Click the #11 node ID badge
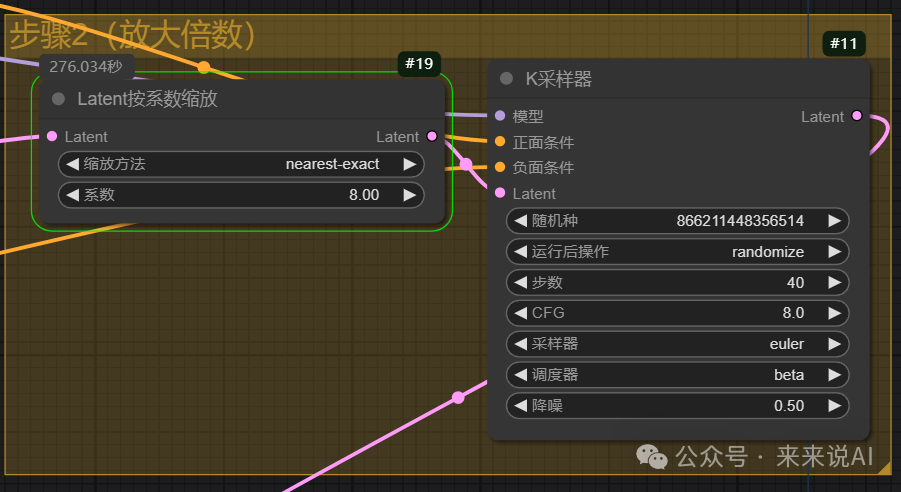This screenshot has width=901, height=492. (844, 44)
